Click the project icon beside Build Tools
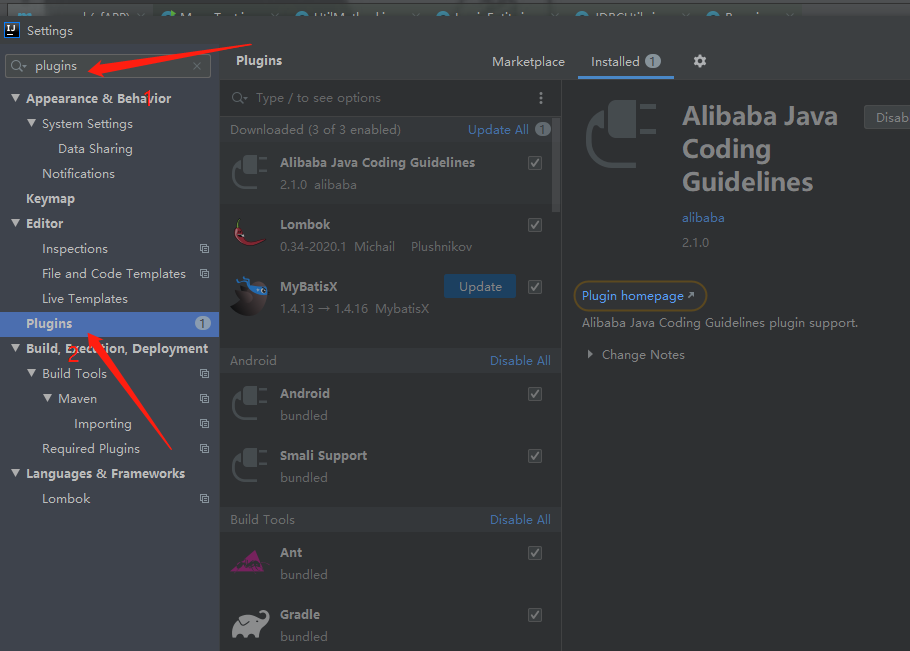Screen dimensions: 910x651 [204, 373]
